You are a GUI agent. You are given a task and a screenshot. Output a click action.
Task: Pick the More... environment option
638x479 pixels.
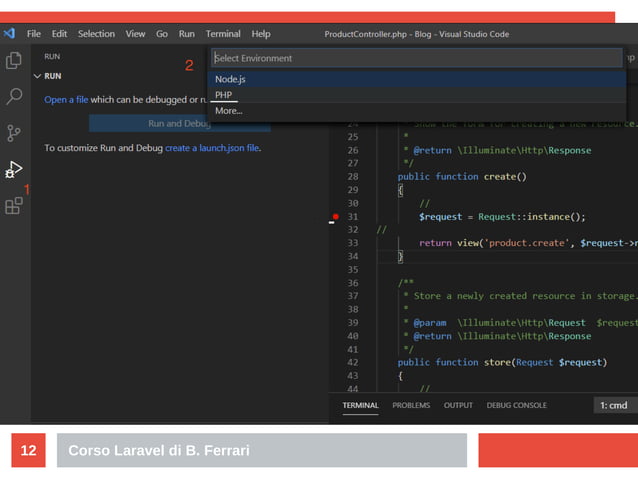coord(229,111)
